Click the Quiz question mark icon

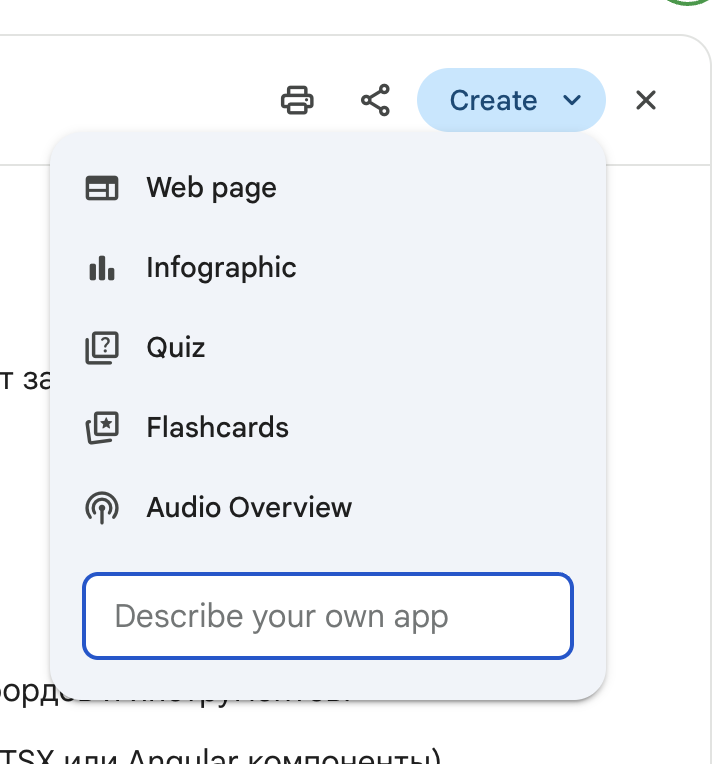tap(102, 348)
